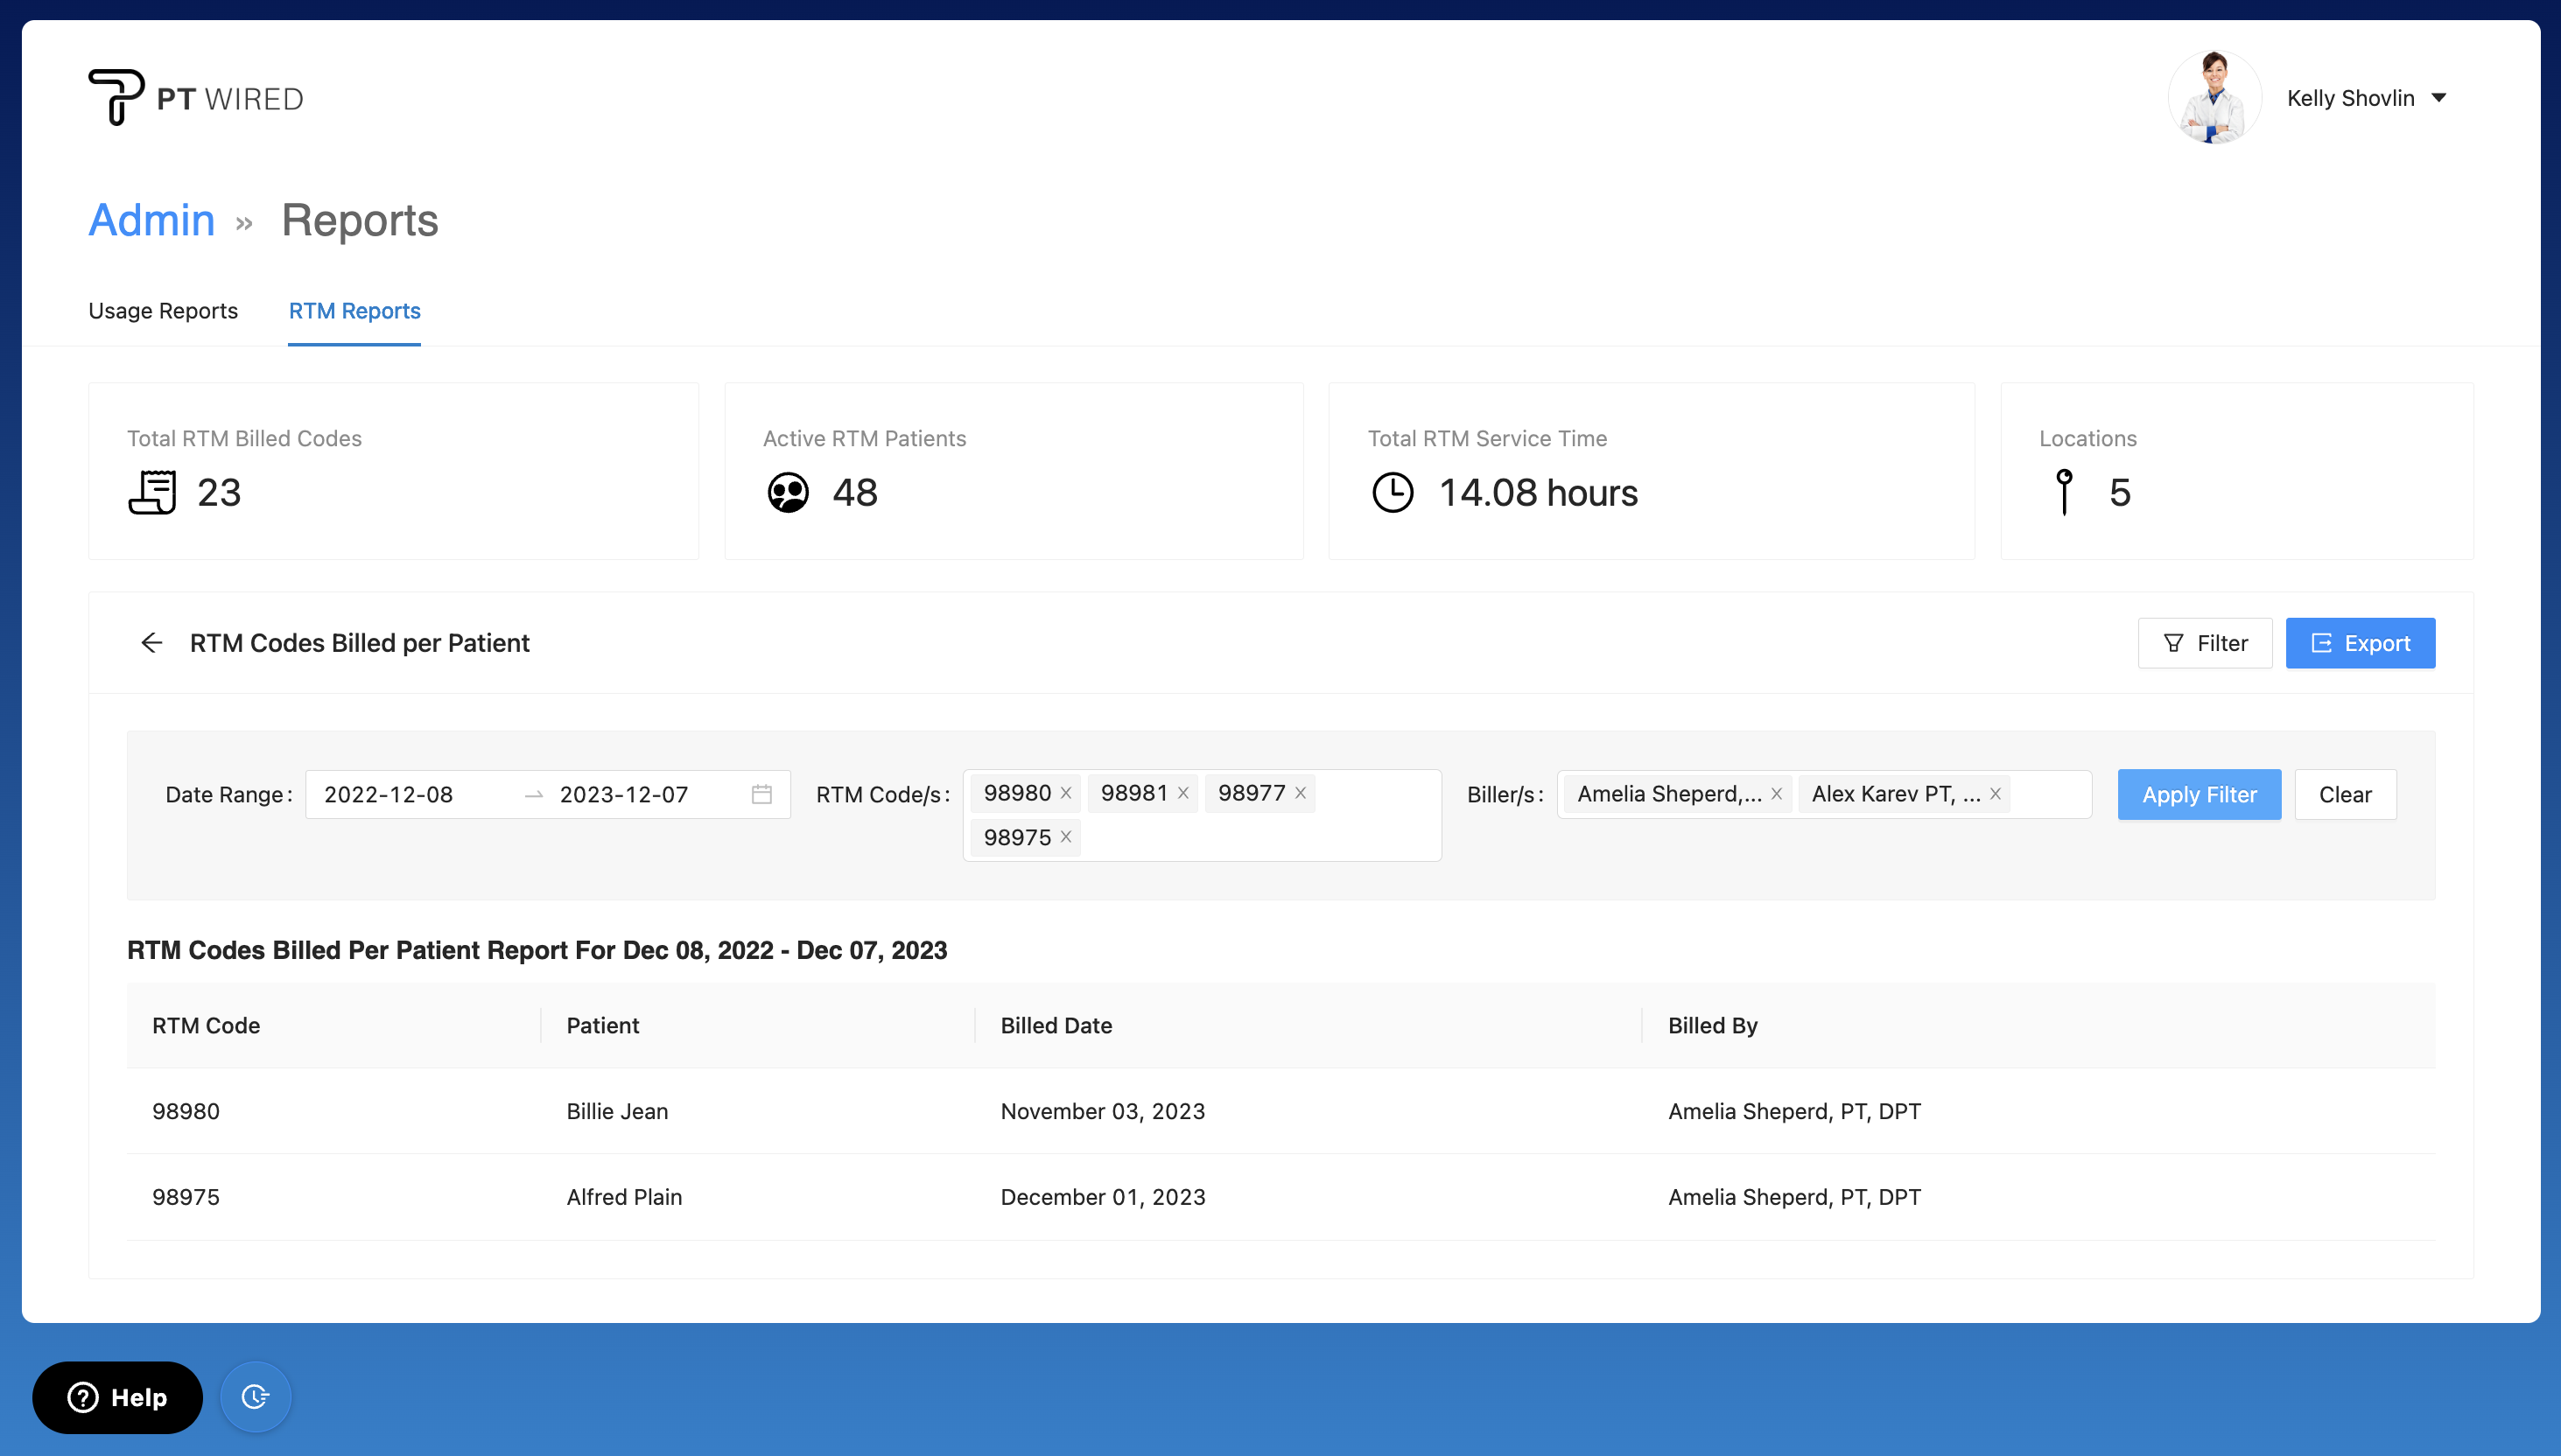This screenshot has width=2561, height=1456.
Task: Remove the 98981 code tag
Action: coord(1183,793)
